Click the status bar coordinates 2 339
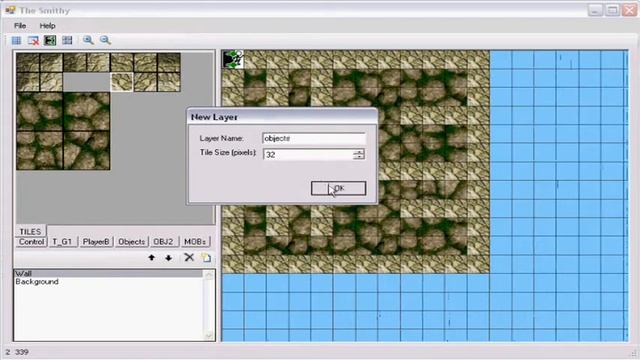 coord(17,352)
